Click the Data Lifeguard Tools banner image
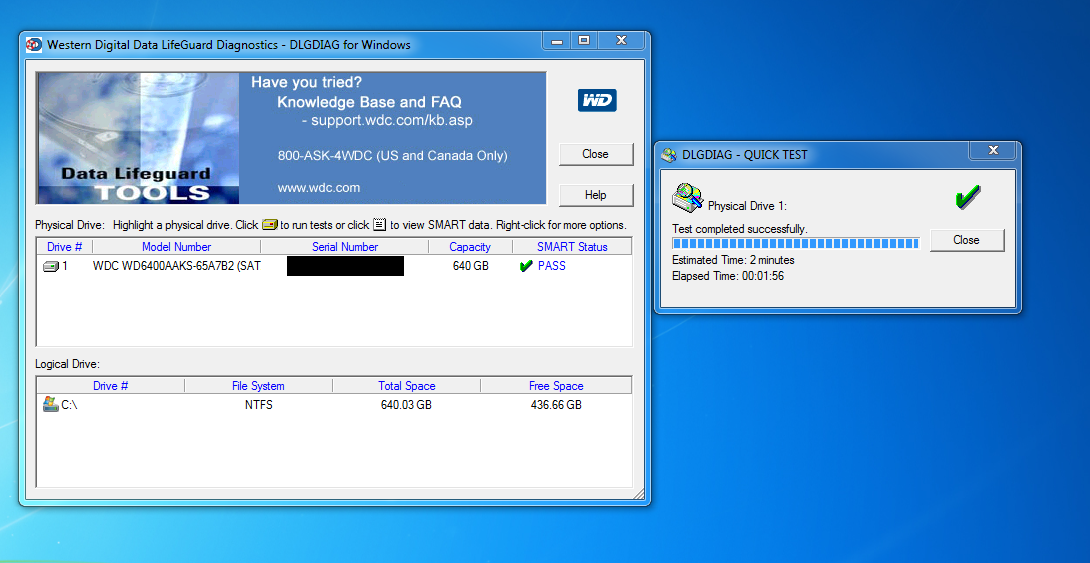This screenshot has width=1090, height=563. point(138,138)
